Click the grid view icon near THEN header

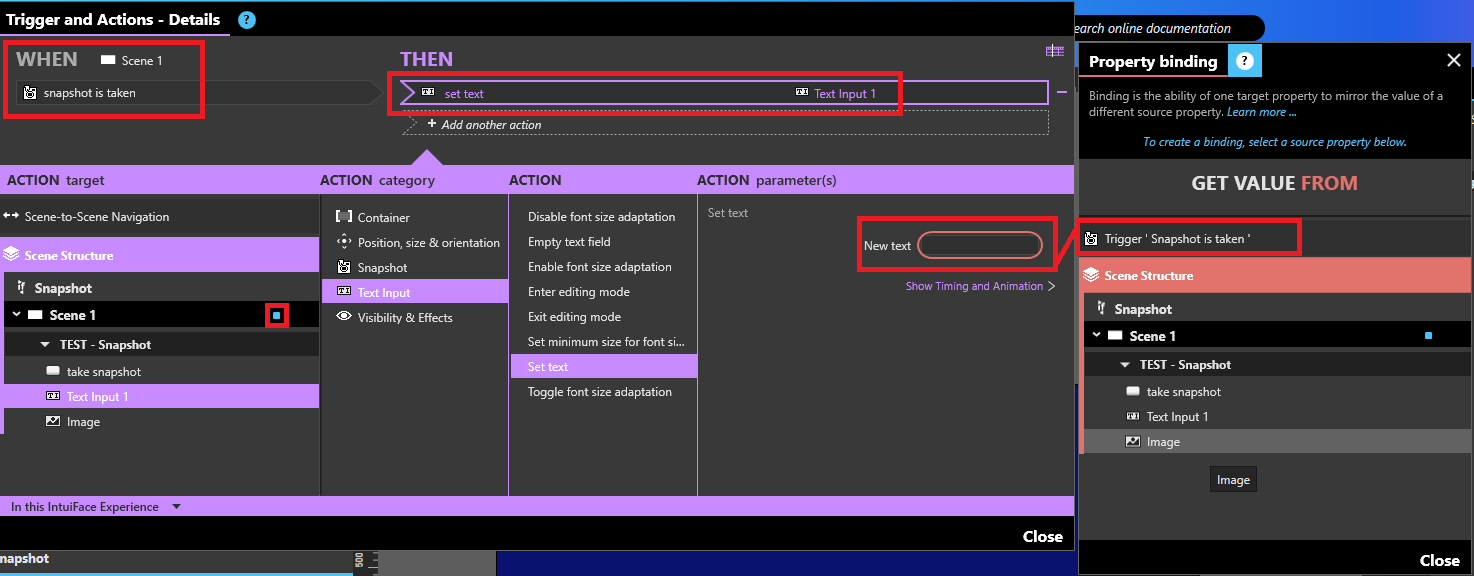click(x=1055, y=52)
